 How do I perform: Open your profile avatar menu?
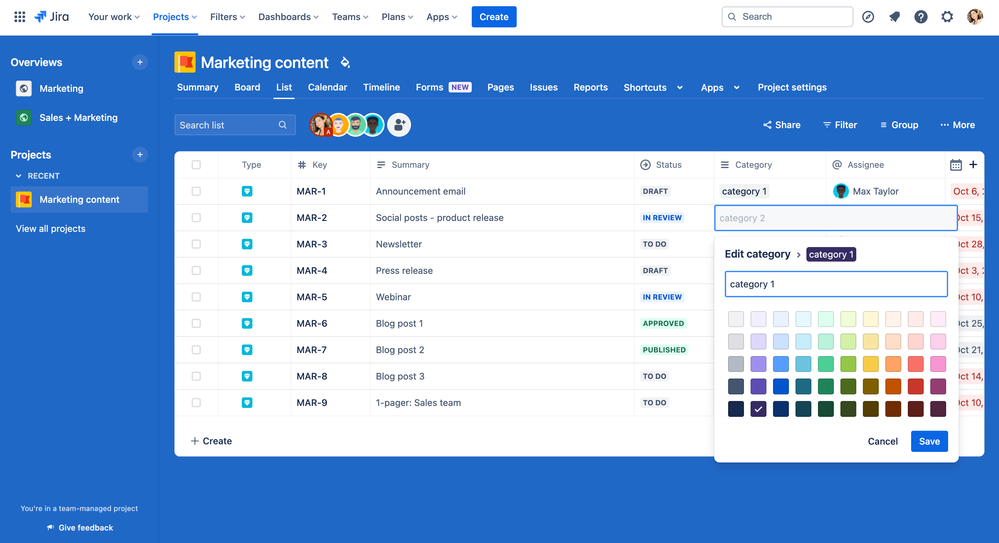pyautogui.click(x=975, y=17)
